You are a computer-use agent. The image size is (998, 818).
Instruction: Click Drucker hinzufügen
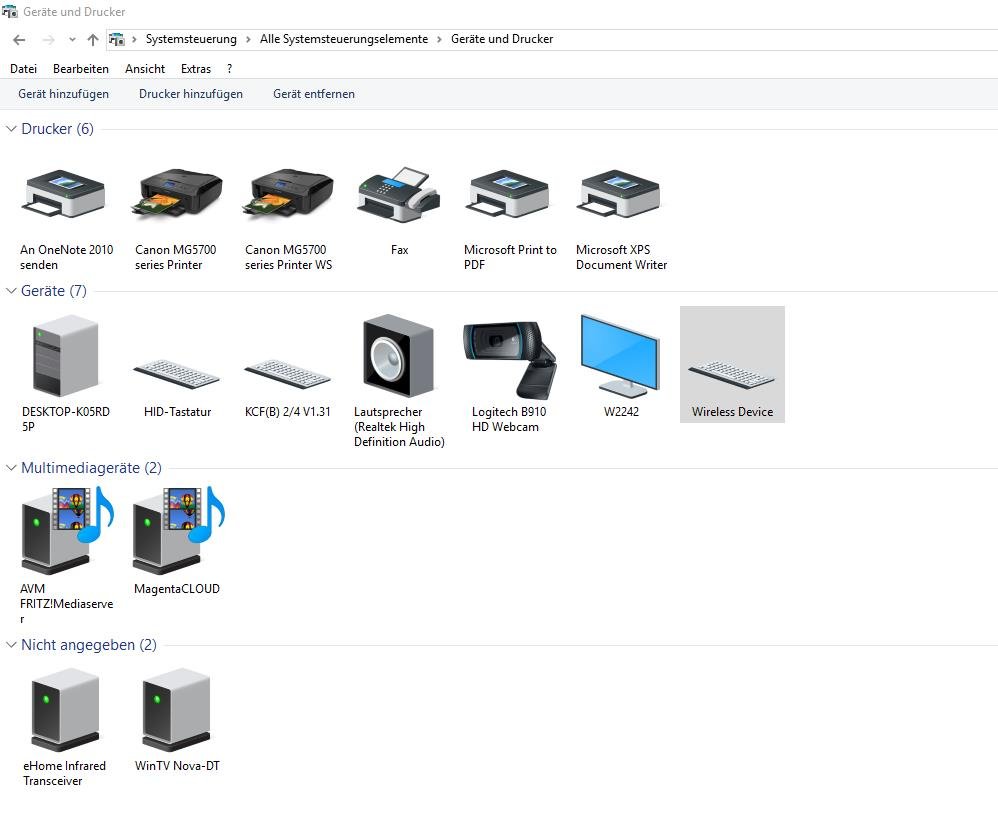(191, 94)
